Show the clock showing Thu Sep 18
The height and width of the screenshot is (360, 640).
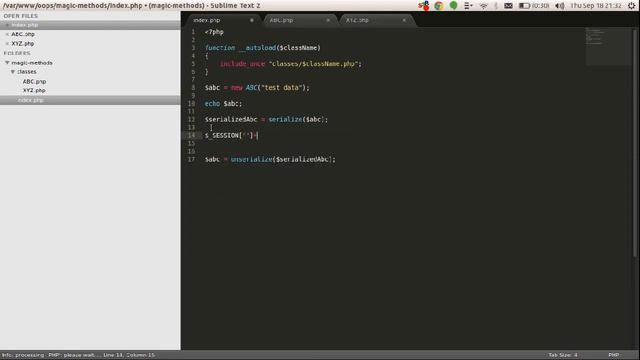[596, 6]
